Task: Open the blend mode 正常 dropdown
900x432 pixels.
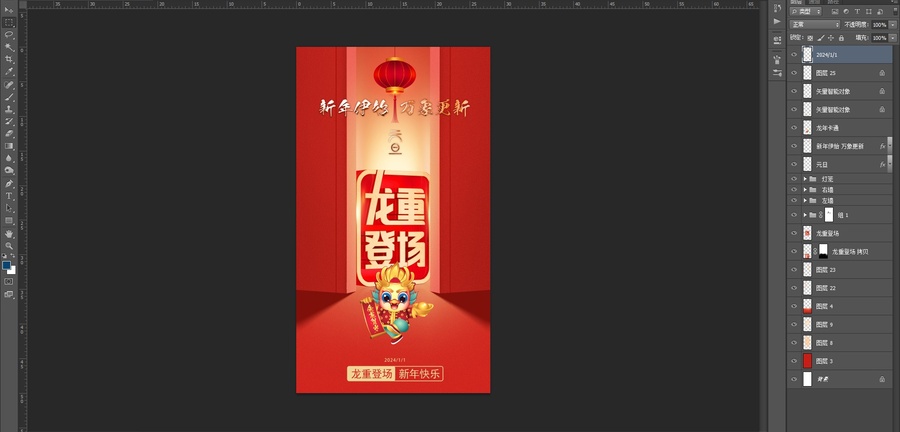Action: click(814, 25)
